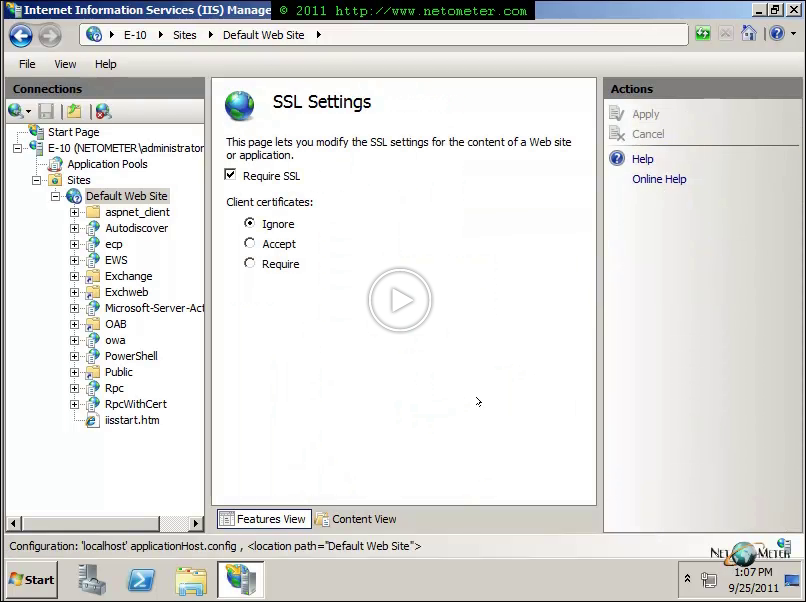The height and width of the screenshot is (602, 806).
Task: Switch to the Content View tab
Action: click(356, 519)
